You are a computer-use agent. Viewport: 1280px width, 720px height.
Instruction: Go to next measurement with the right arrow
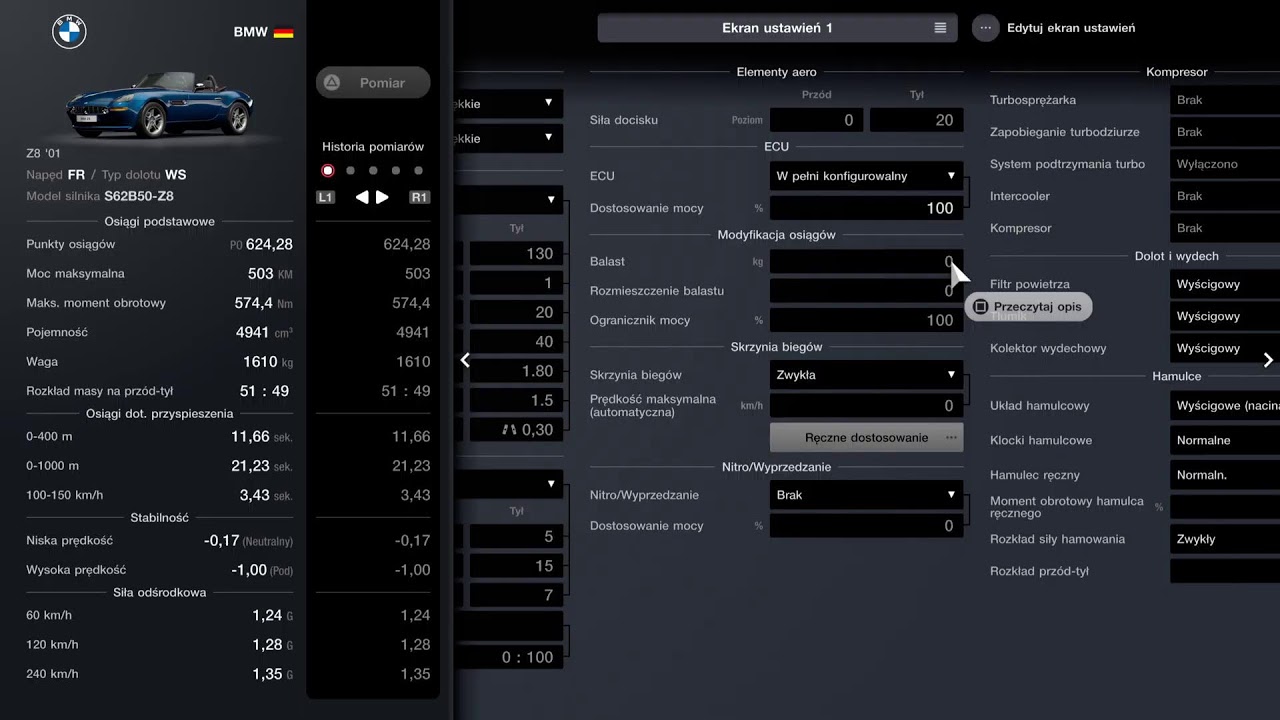point(382,197)
